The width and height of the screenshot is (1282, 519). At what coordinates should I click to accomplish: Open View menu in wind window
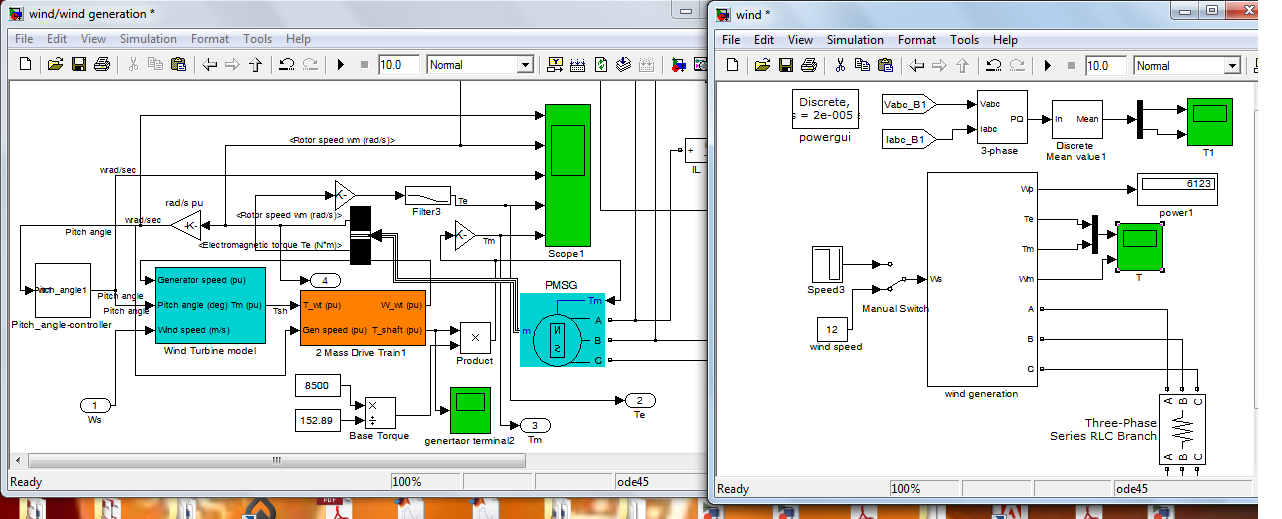[x=800, y=40]
